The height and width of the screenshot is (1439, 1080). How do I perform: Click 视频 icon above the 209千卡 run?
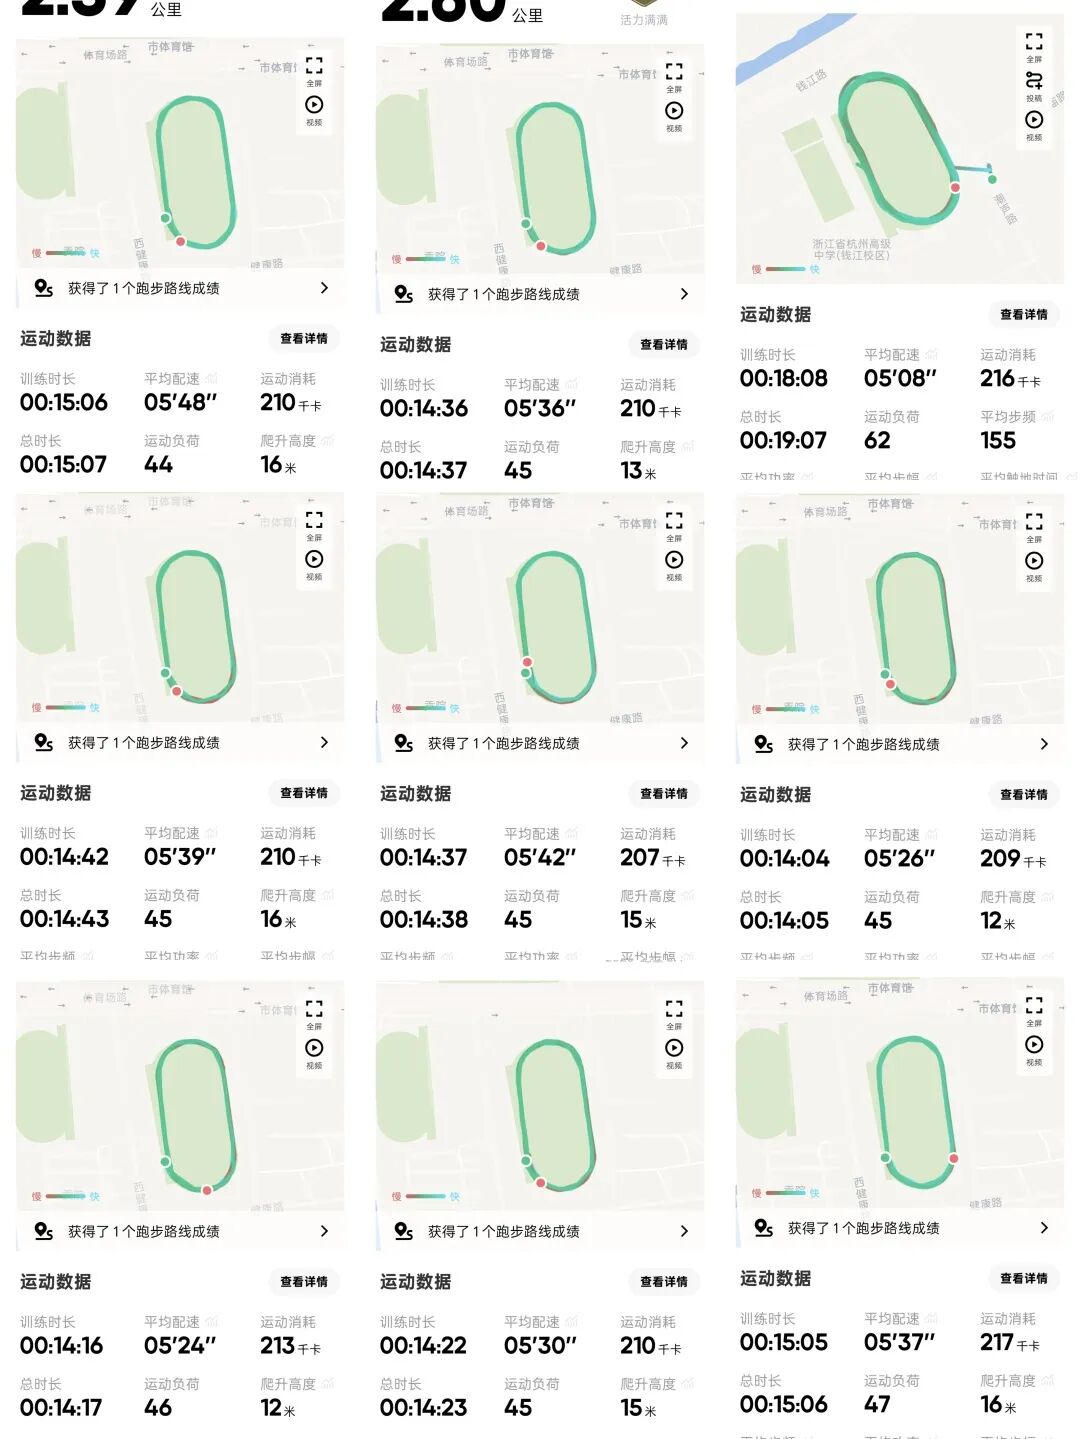[1034, 562]
